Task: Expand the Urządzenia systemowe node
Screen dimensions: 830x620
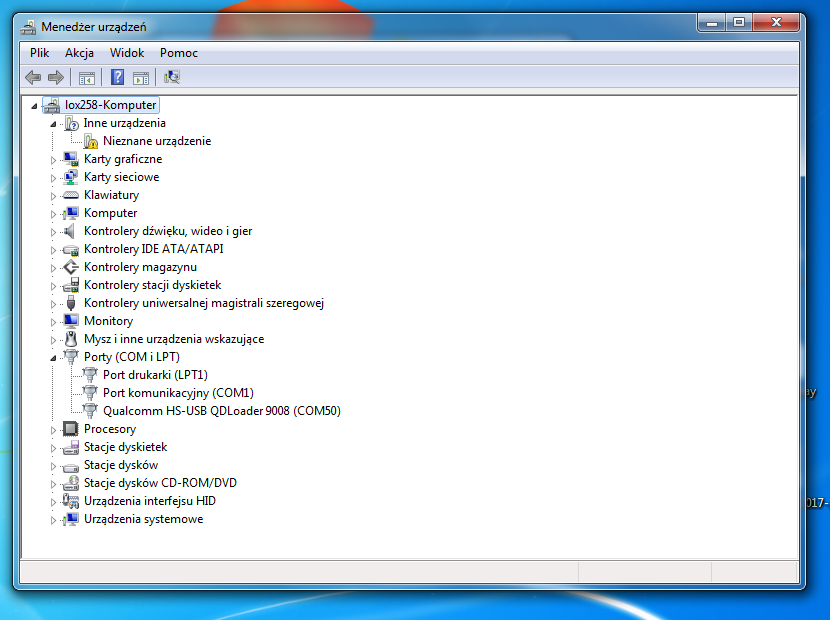Action: [54, 519]
